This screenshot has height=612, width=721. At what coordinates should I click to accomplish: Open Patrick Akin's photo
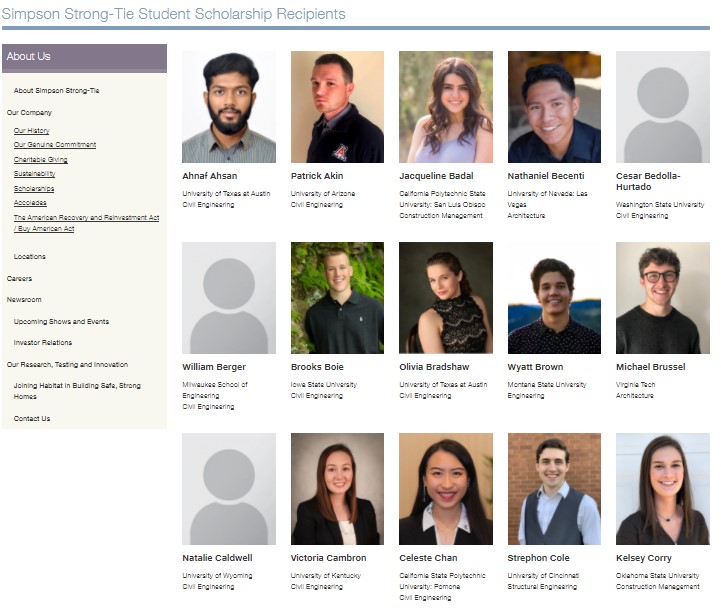pyautogui.click(x=338, y=107)
